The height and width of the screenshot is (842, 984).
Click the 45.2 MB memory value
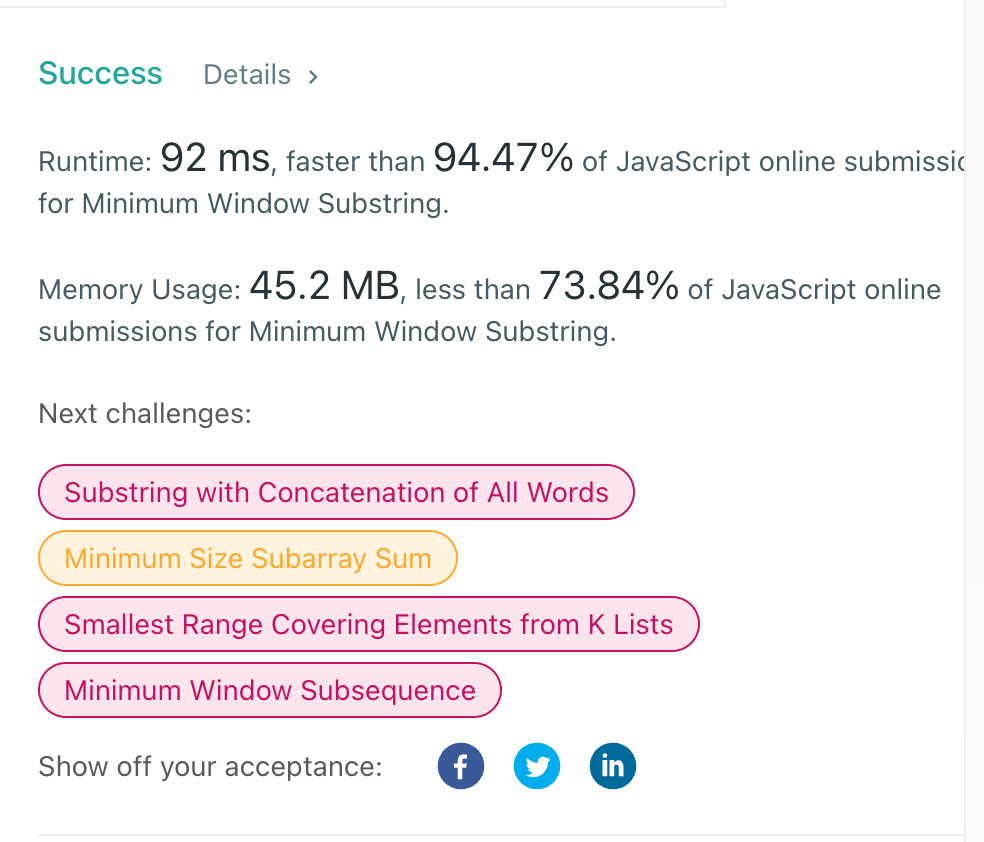[324, 288]
